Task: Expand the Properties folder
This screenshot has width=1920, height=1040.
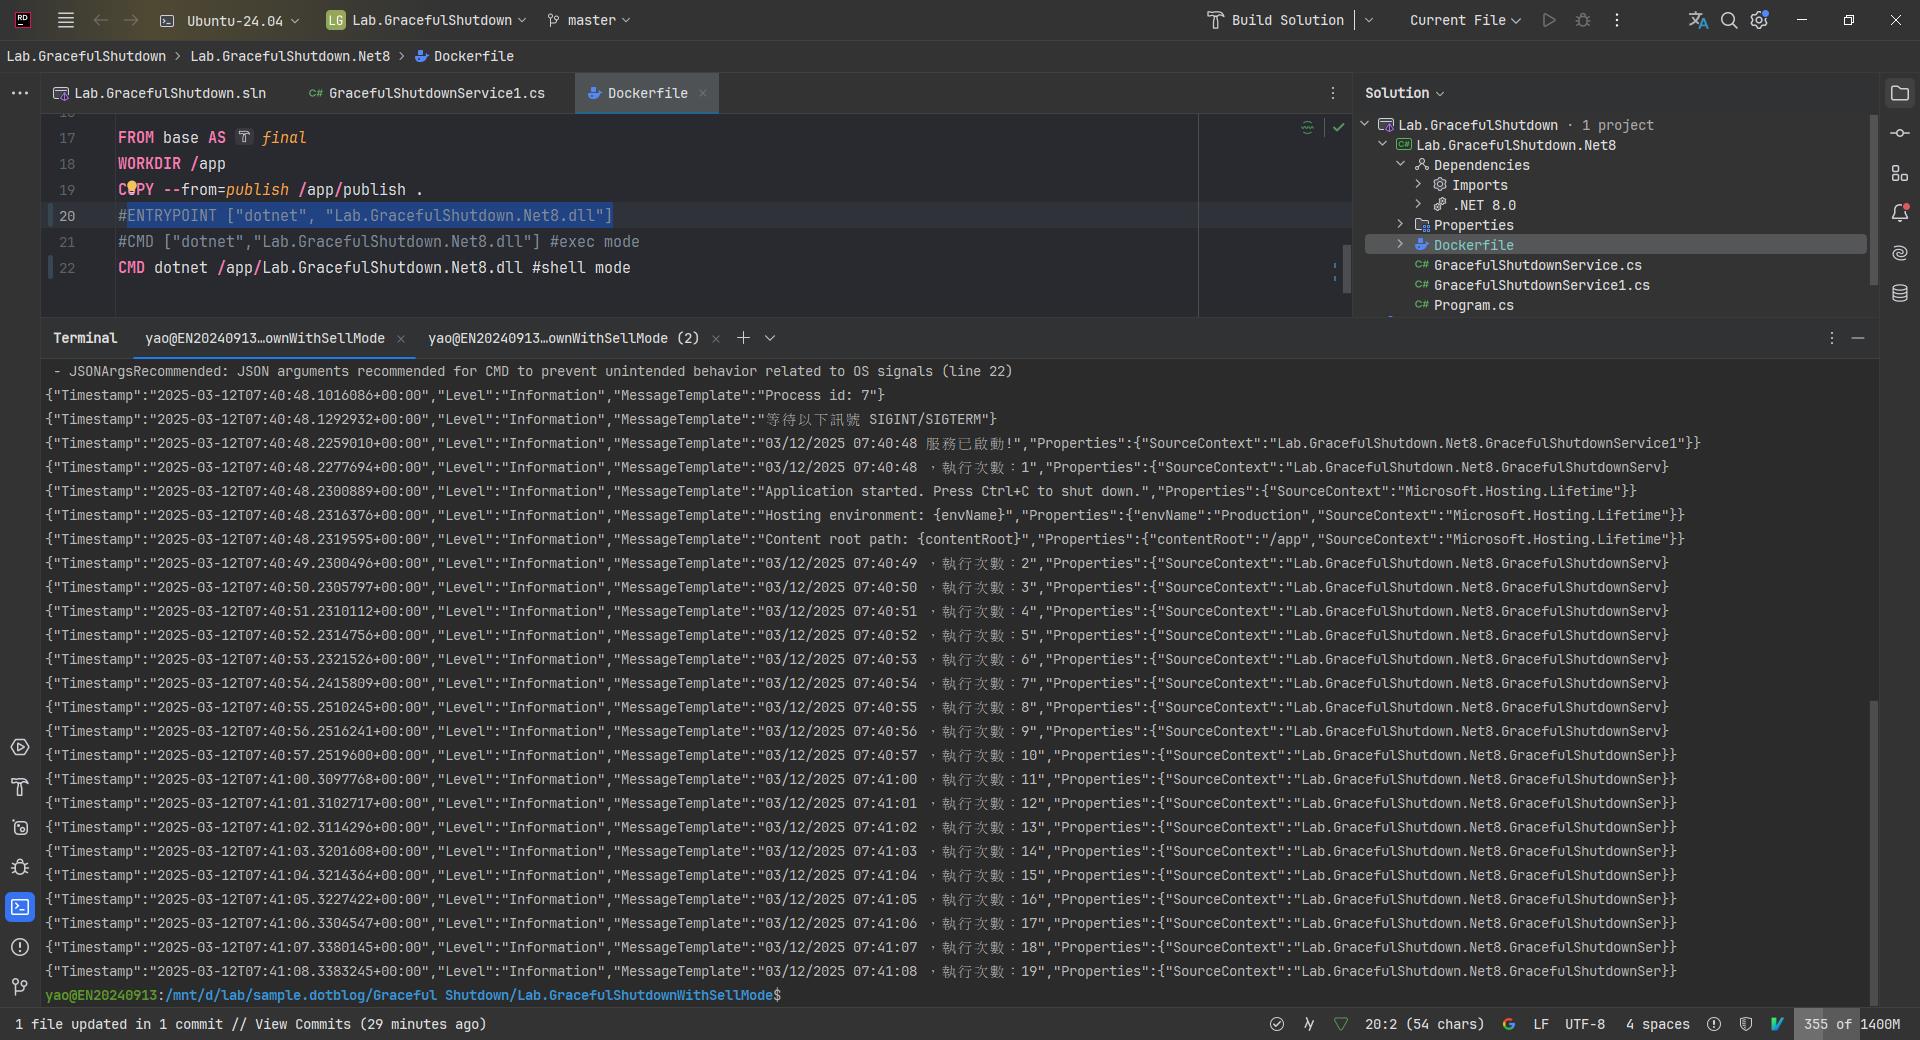Action: coord(1401,224)
